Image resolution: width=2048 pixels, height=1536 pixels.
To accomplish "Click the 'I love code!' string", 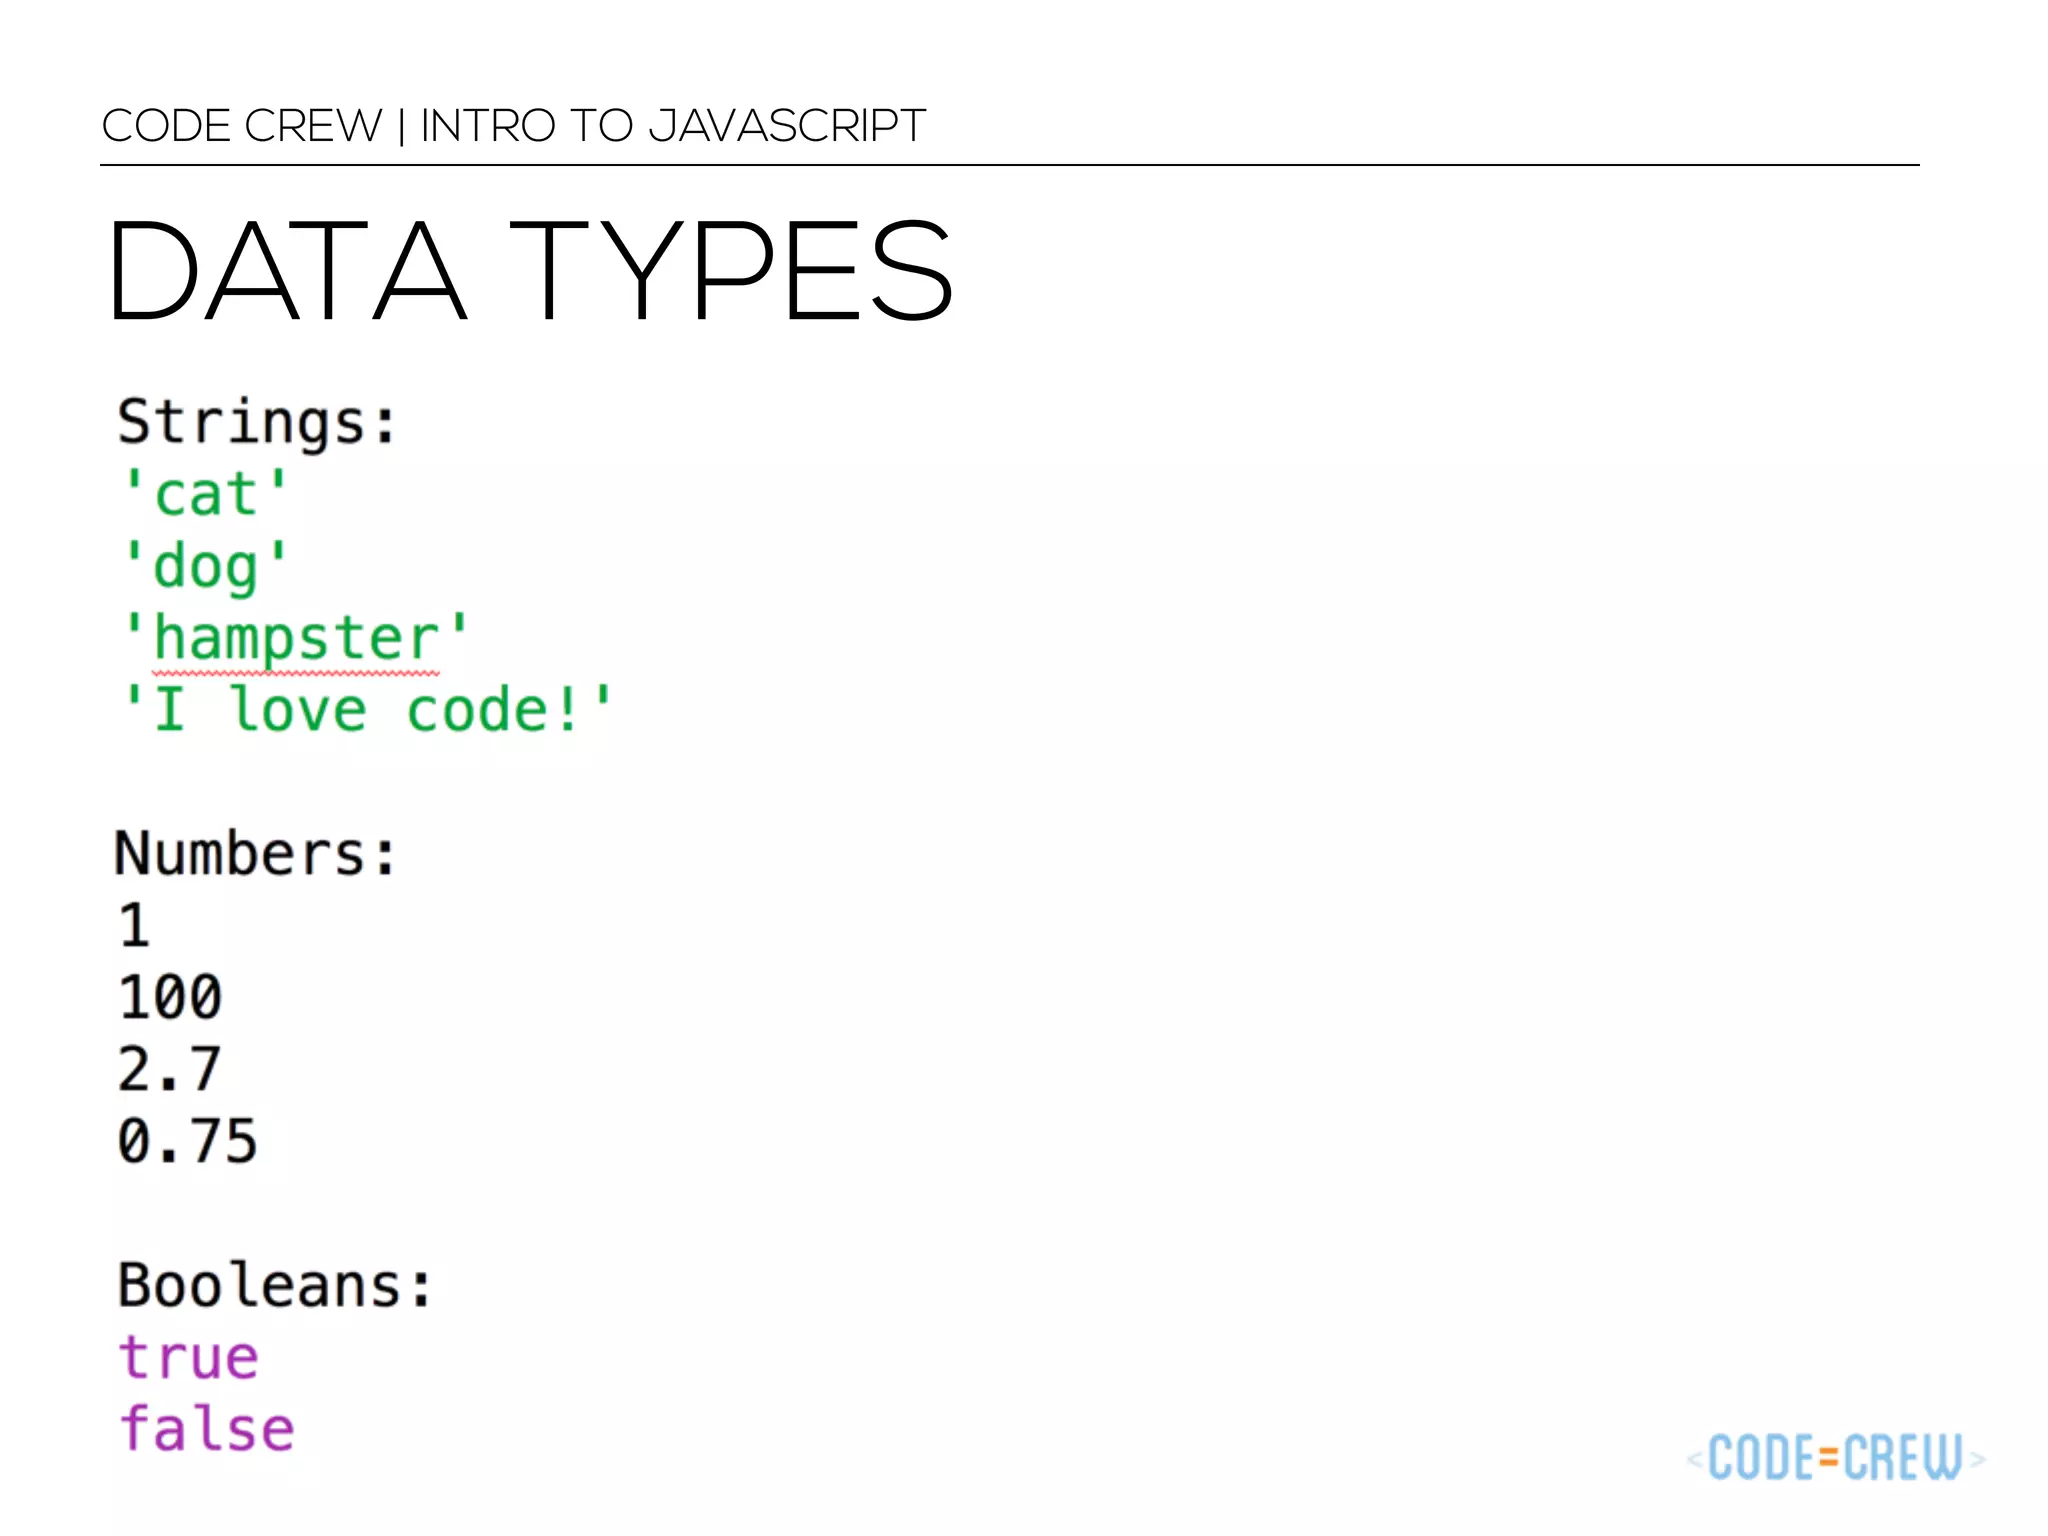I will pos(365,710).
